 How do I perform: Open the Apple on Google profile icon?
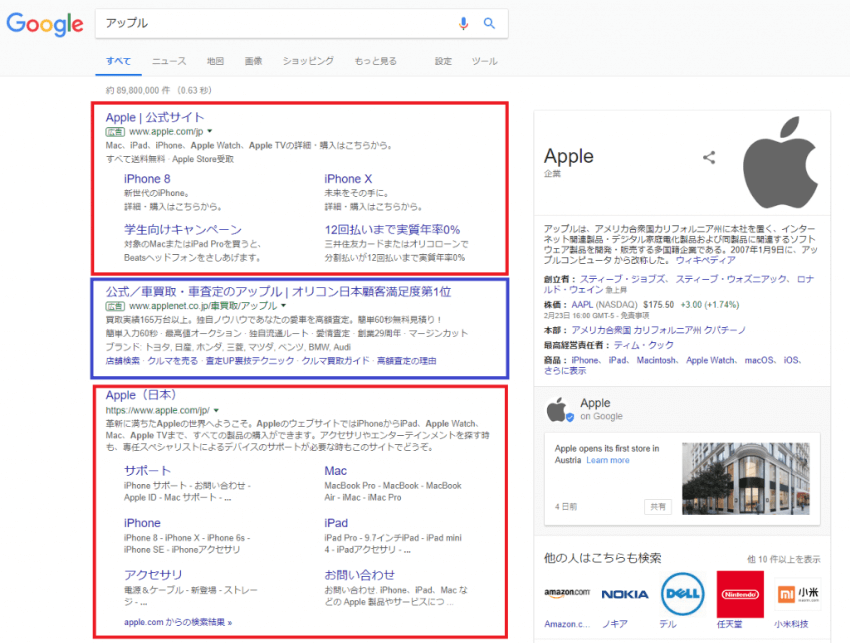(x=558, y=409)
